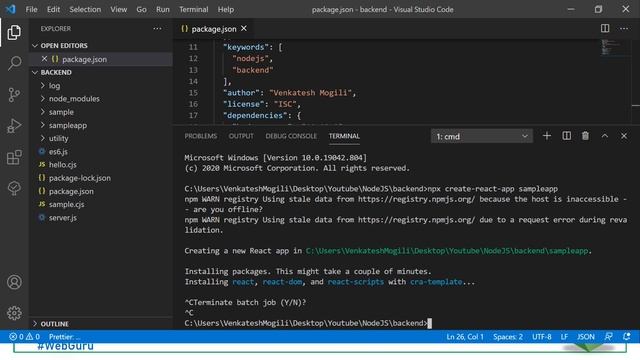640x360 pixels.
Task: Close package.json in Open Editors list
Action: [x=44, y=59]
